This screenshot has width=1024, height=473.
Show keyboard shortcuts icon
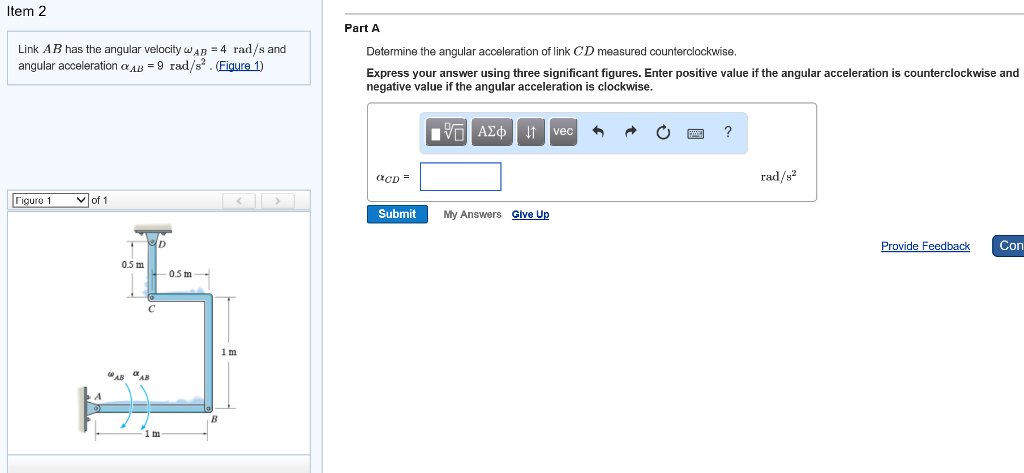coord(696,133)
